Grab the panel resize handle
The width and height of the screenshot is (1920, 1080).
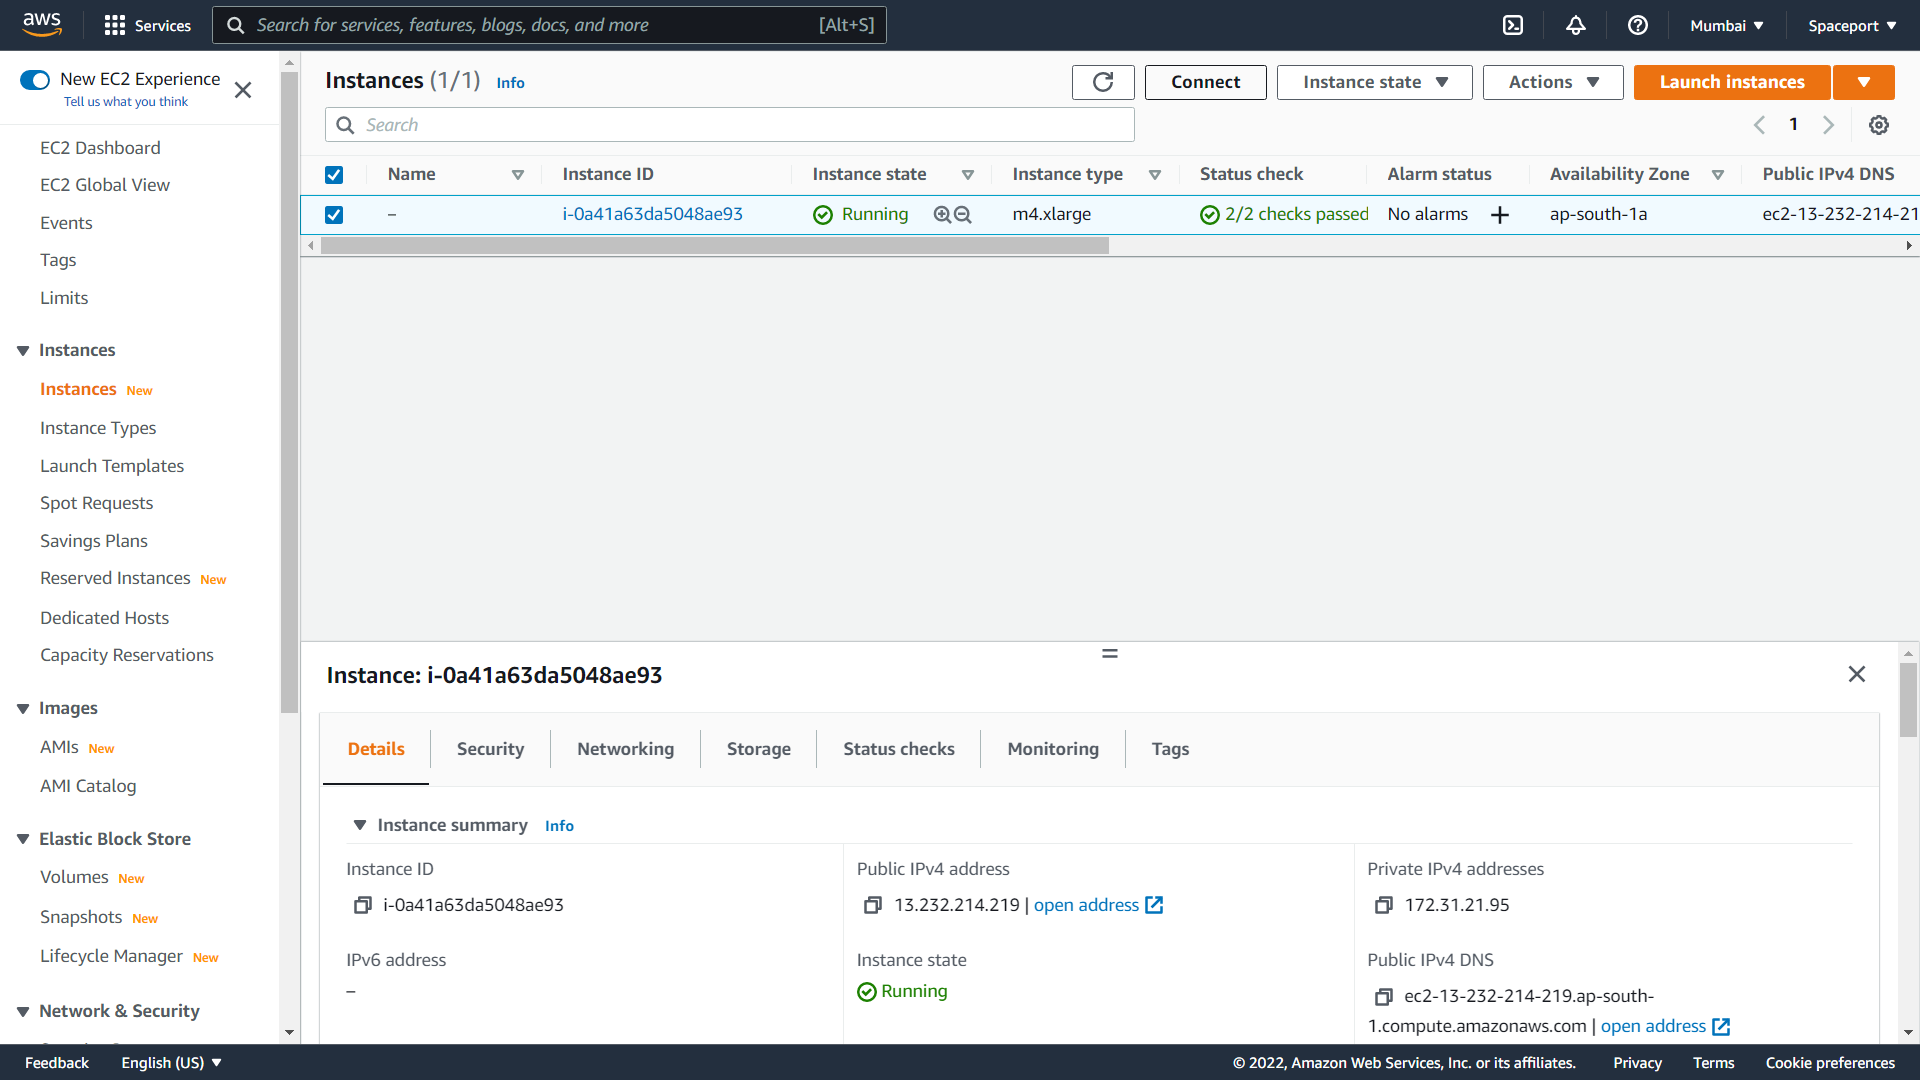(x=1110, y=653)
